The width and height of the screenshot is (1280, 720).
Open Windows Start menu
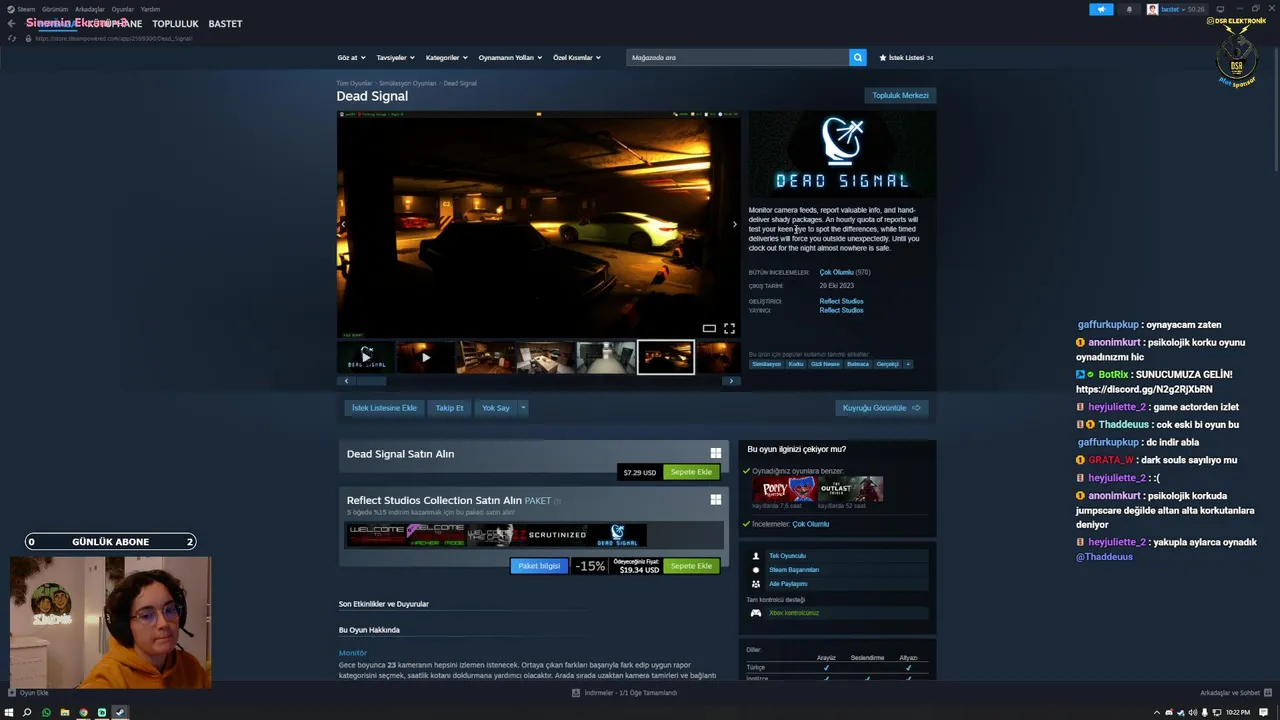click(x=9, y=712)
